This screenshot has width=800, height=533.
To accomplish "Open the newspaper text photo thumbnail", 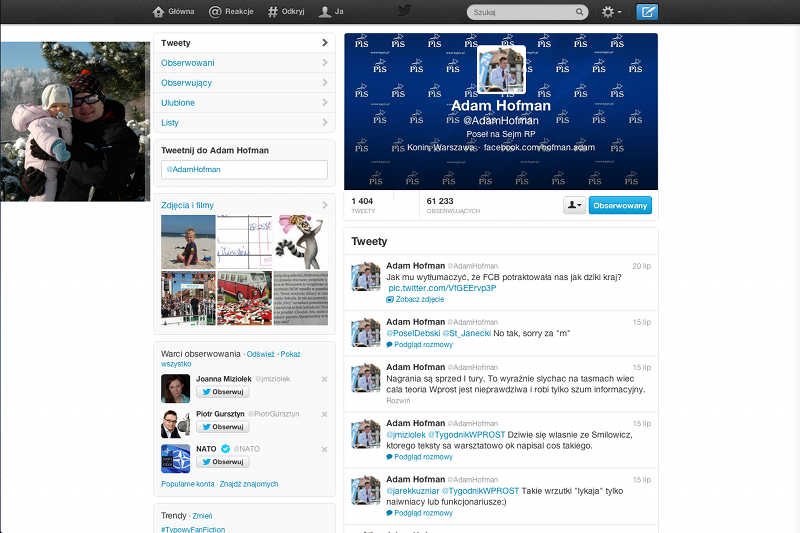I will (301, 298).
